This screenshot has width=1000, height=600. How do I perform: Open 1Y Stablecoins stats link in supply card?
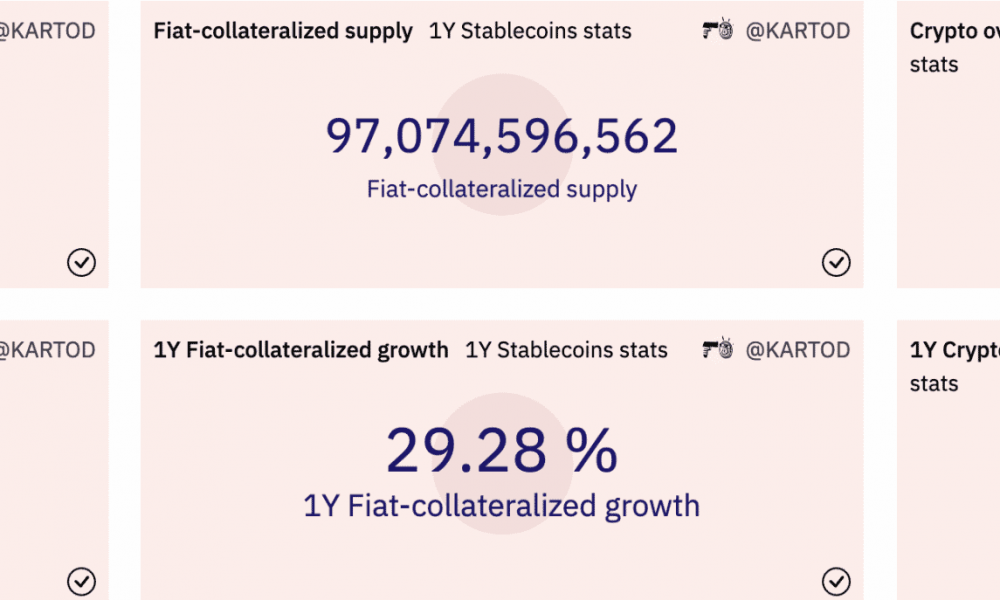tap(530, 31)
